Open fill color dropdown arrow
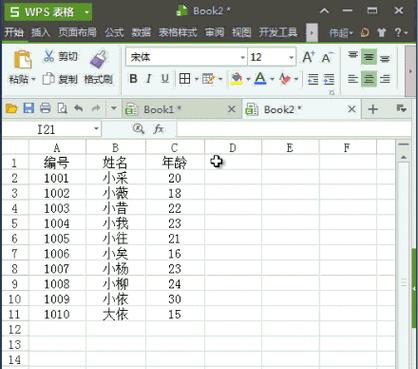Screen dimensions: 418x369 [248, 79]
